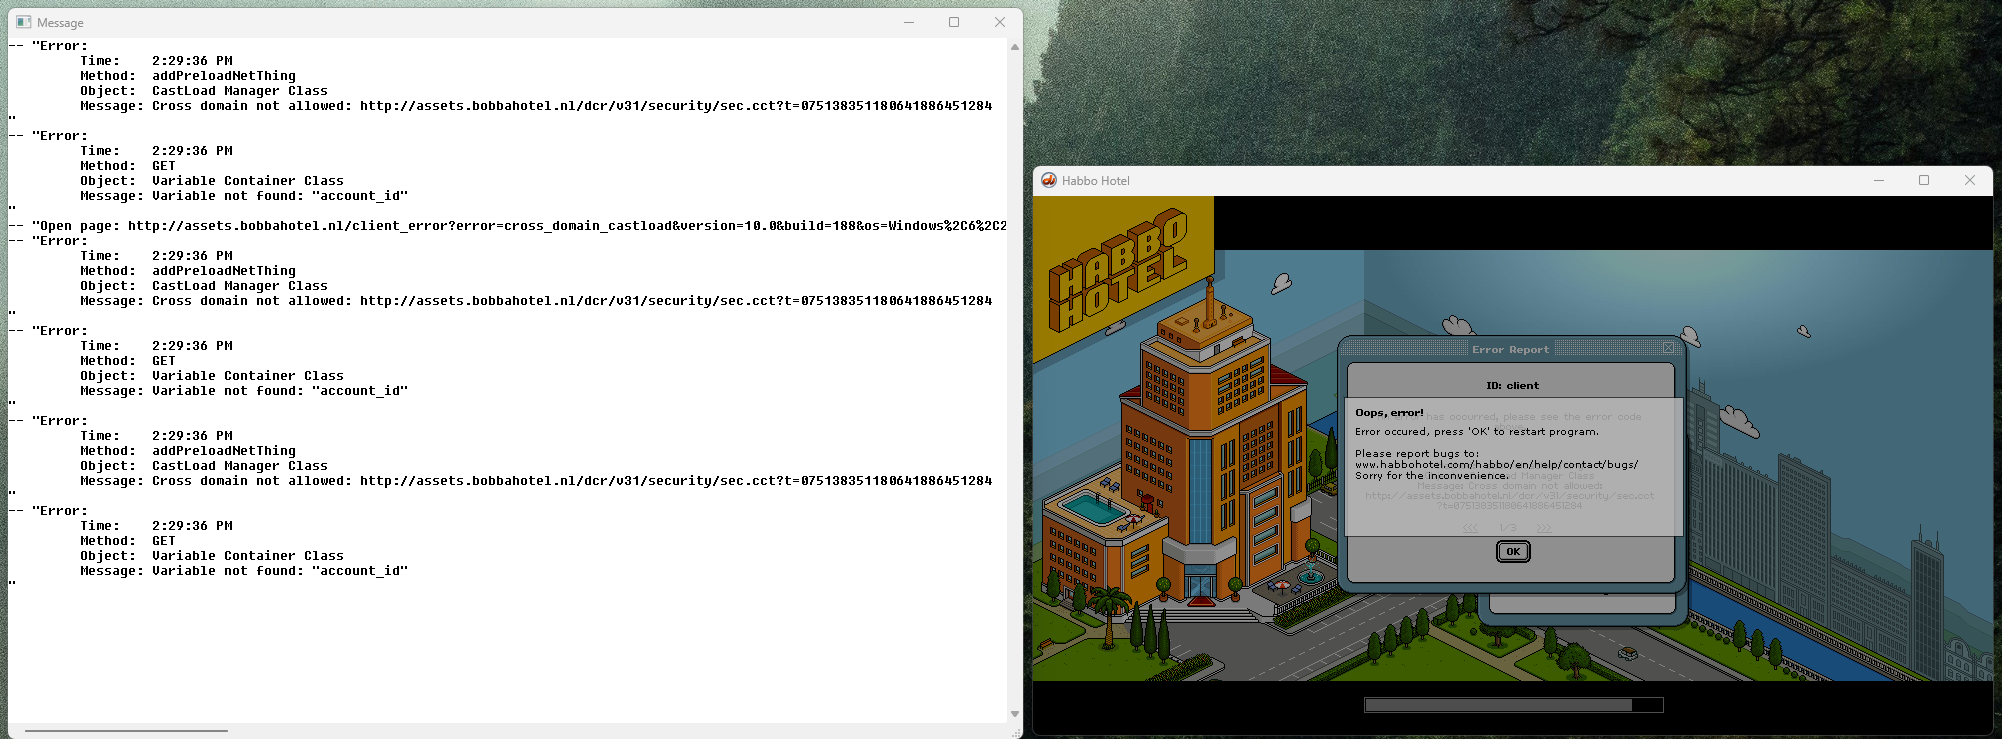Go to the next error page with >>>
This screenshot has width=2002, height=739.
pyautogui.click(x=1544, y=528)
